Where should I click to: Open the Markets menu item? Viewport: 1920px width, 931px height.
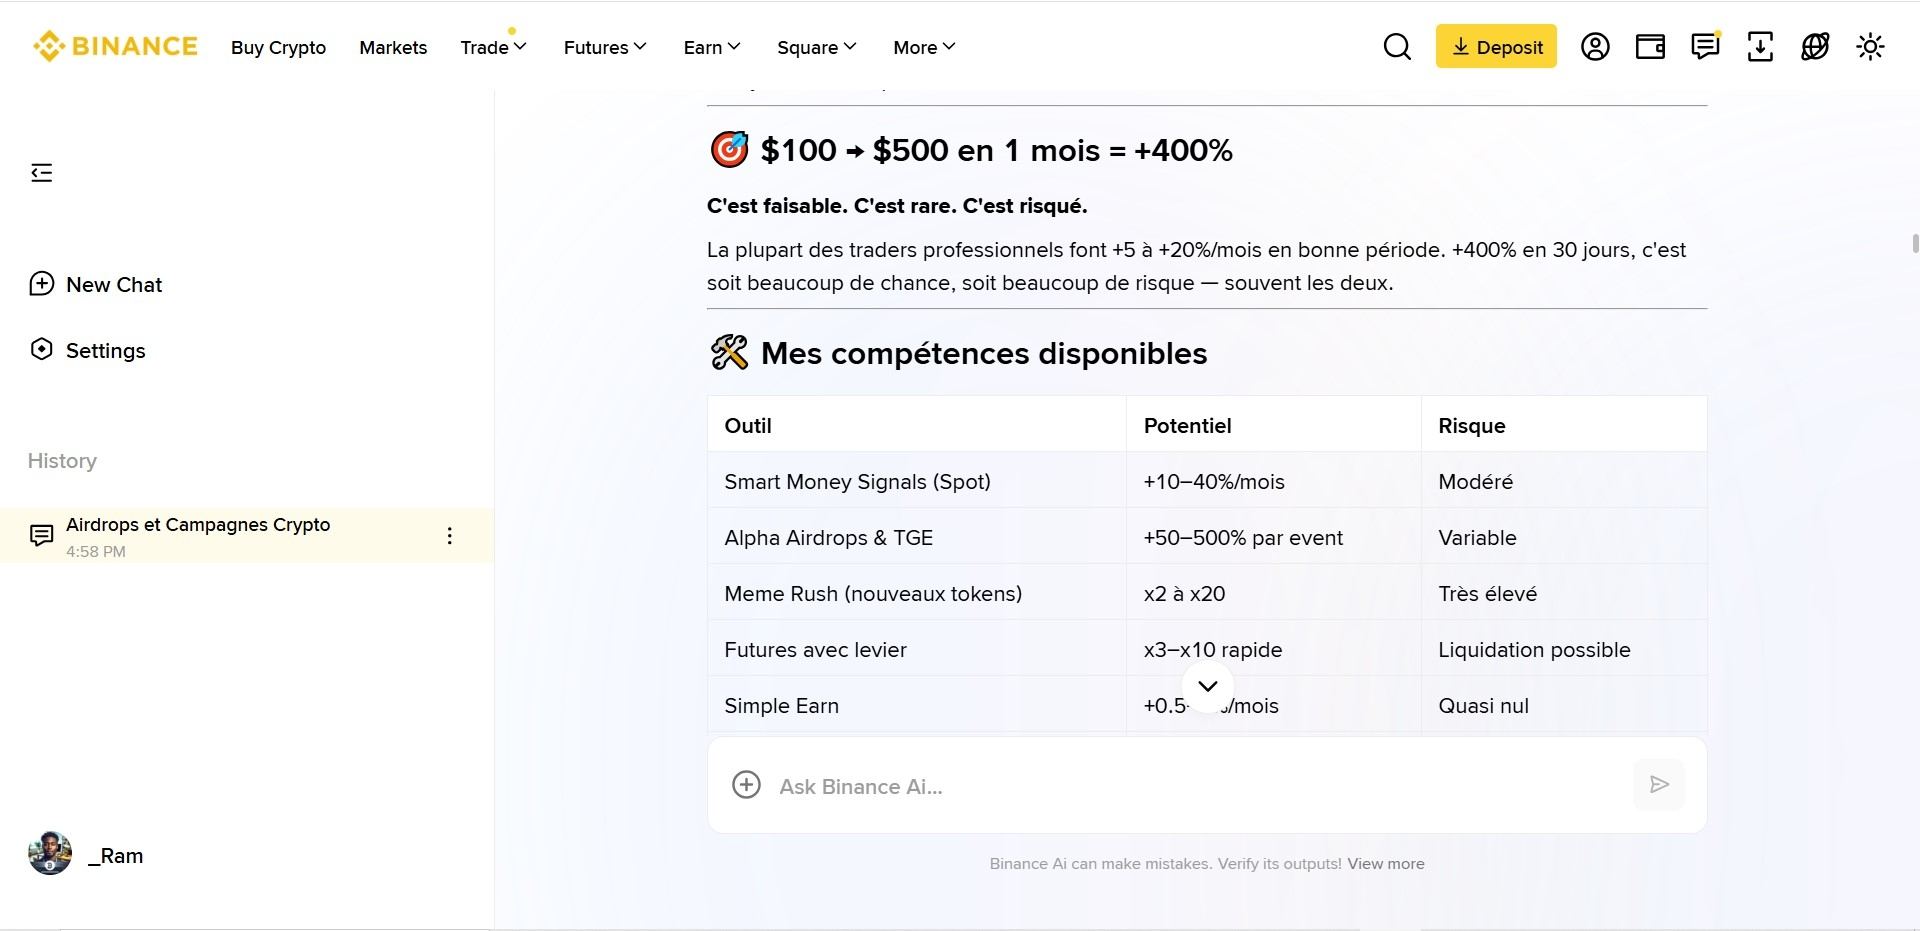393,47
